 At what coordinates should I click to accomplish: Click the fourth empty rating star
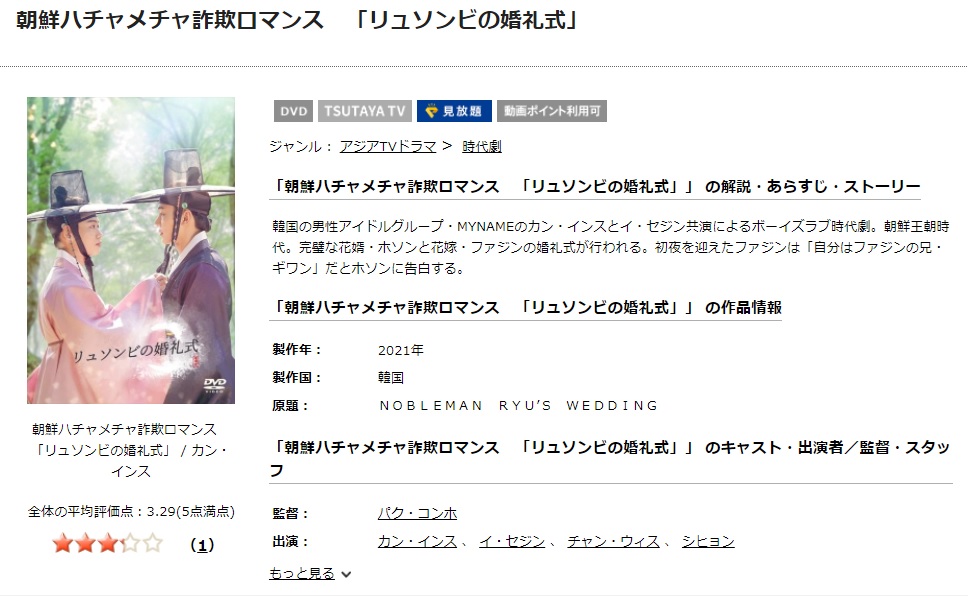click(130, 544)
